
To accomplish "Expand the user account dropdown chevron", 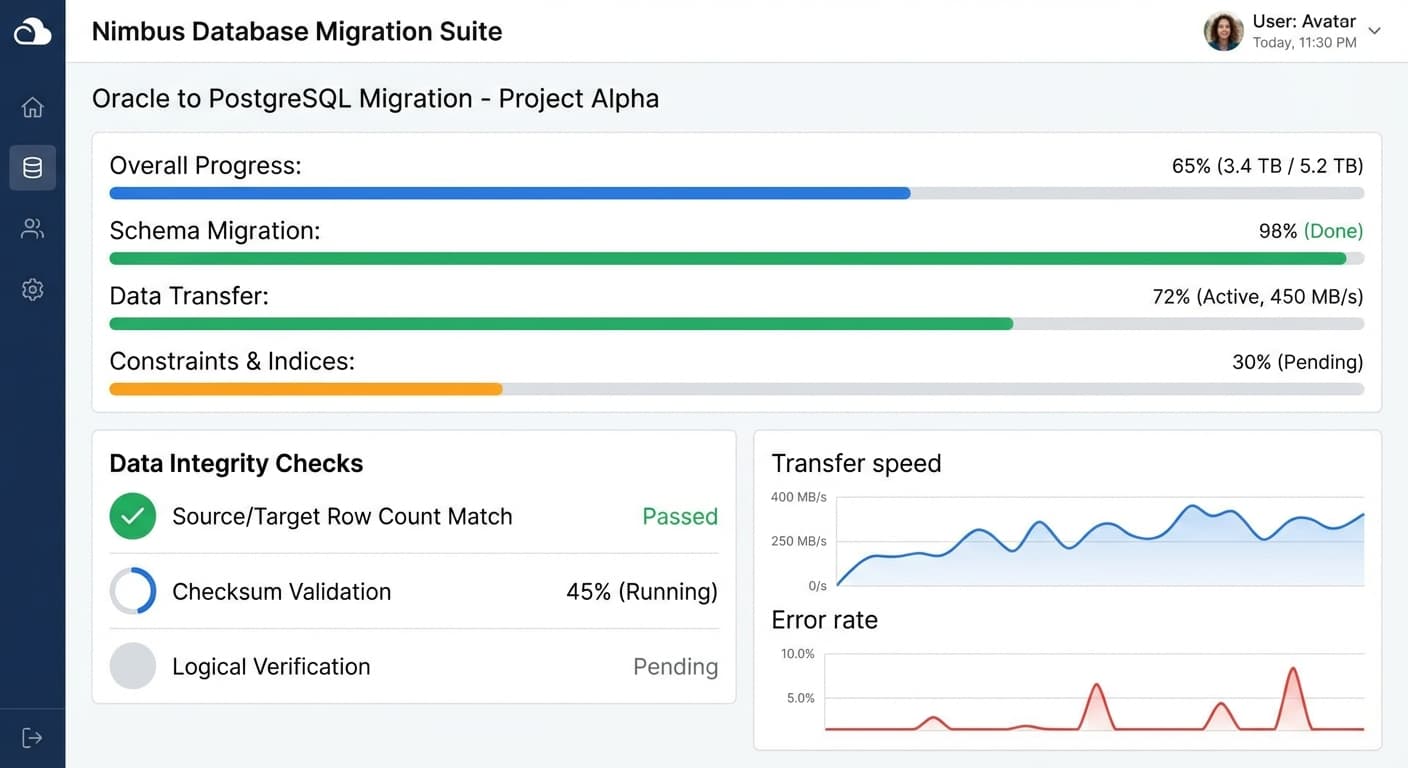I will coord(1374,31).
